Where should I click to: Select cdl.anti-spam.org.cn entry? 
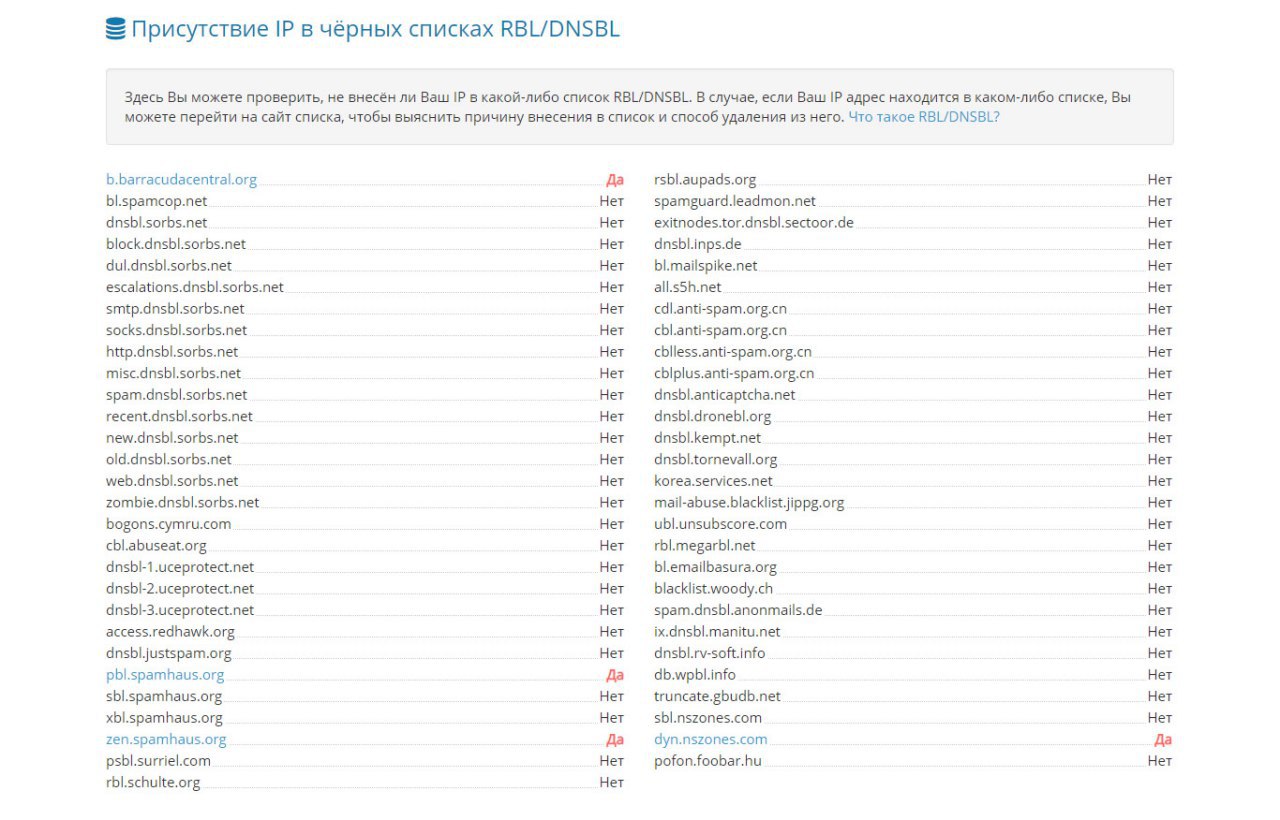coord(720,308)
